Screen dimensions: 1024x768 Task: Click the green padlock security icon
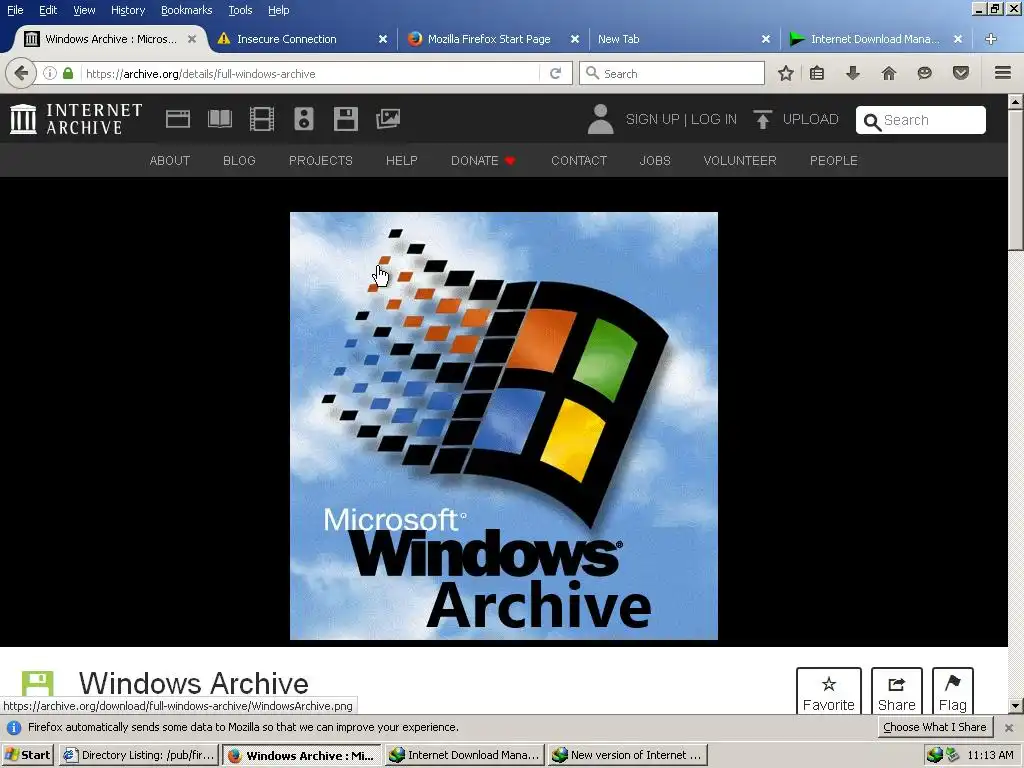point(68,73)
